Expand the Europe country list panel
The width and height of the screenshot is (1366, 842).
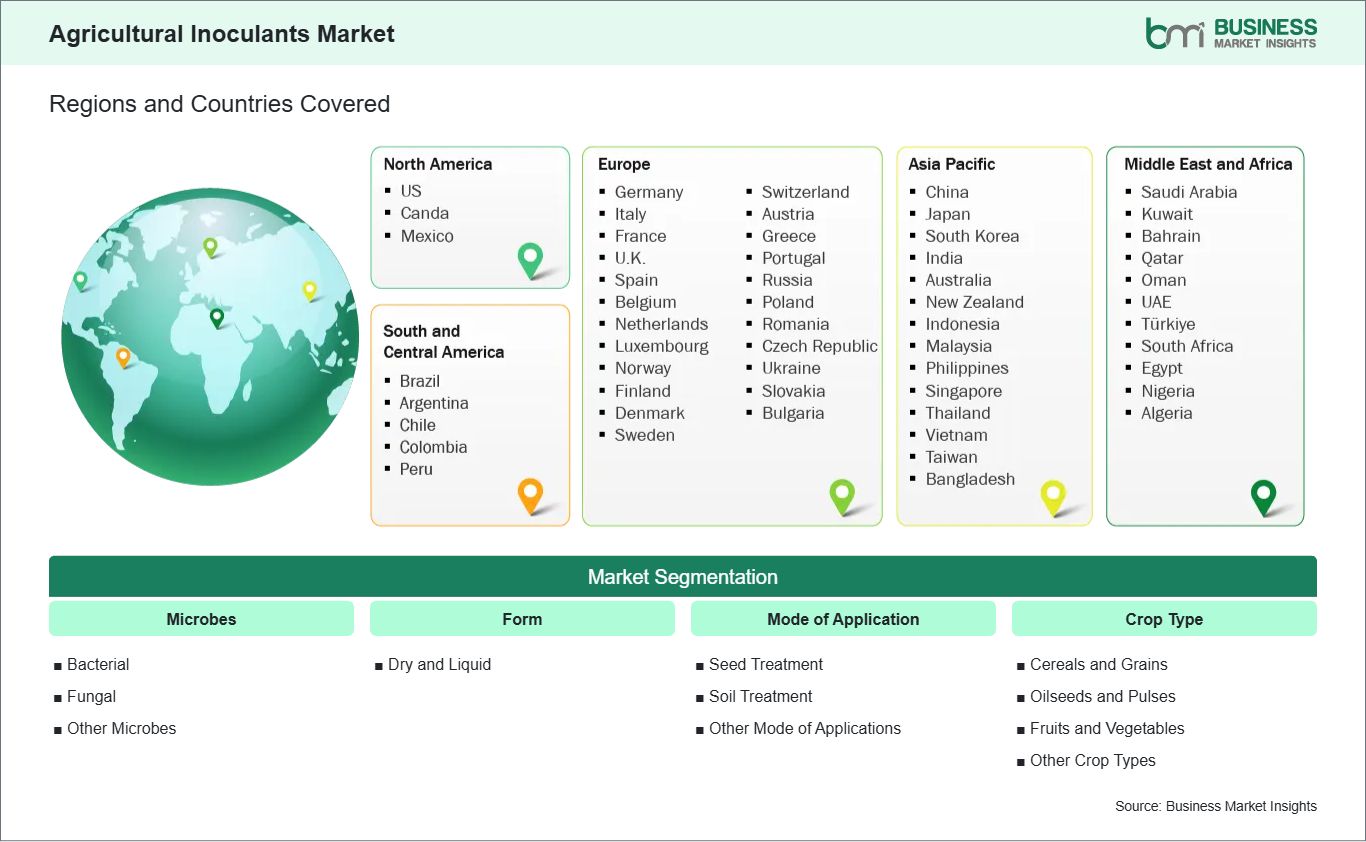[x=732, y=335]
